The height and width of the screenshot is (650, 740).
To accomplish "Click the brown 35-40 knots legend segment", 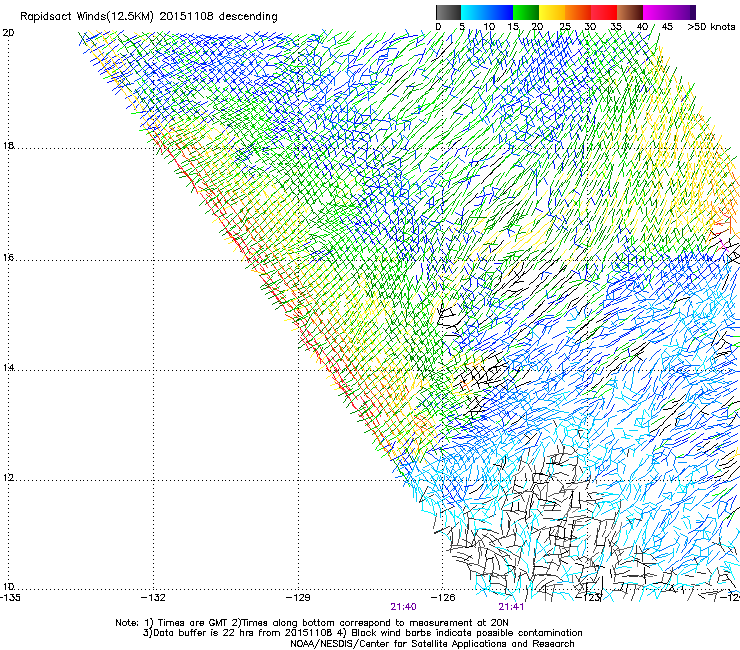I will pos(630,12).
